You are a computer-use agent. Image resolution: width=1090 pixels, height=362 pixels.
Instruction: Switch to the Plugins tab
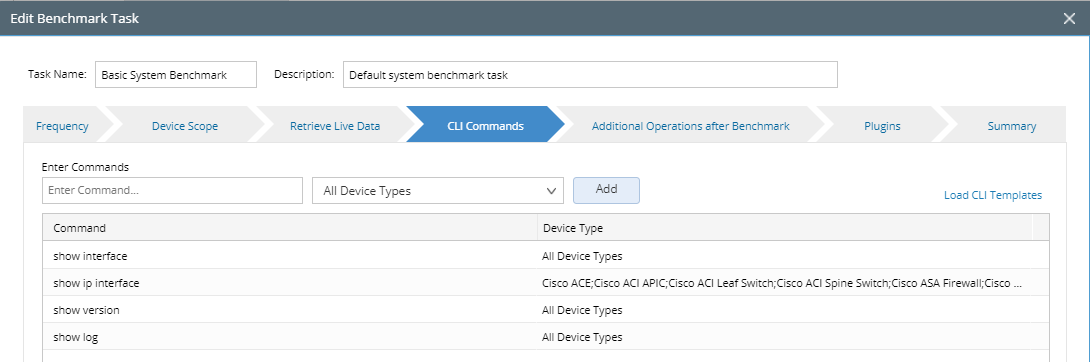pyautogui.click(x=882, y=126)
